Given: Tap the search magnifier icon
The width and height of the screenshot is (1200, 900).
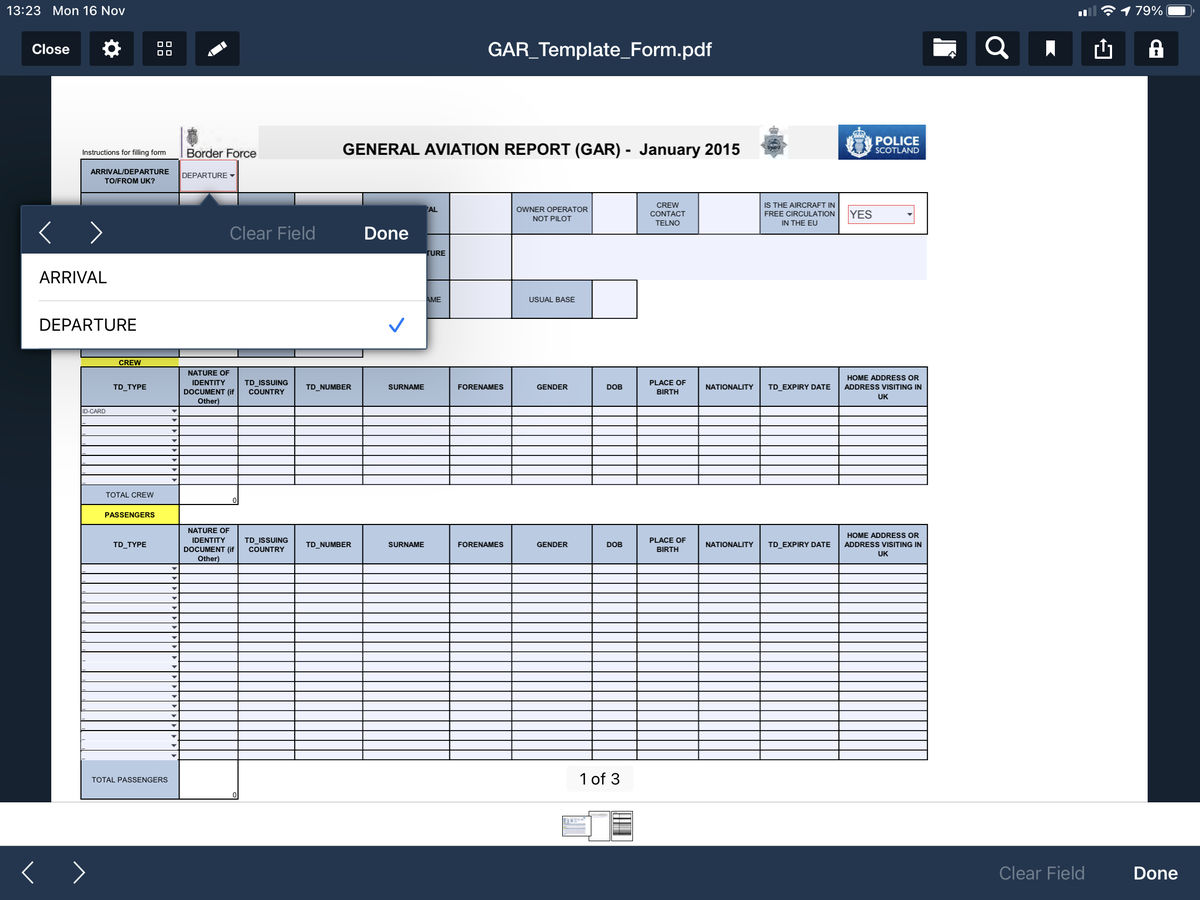Looking at the screenshot, I should 997,49.
